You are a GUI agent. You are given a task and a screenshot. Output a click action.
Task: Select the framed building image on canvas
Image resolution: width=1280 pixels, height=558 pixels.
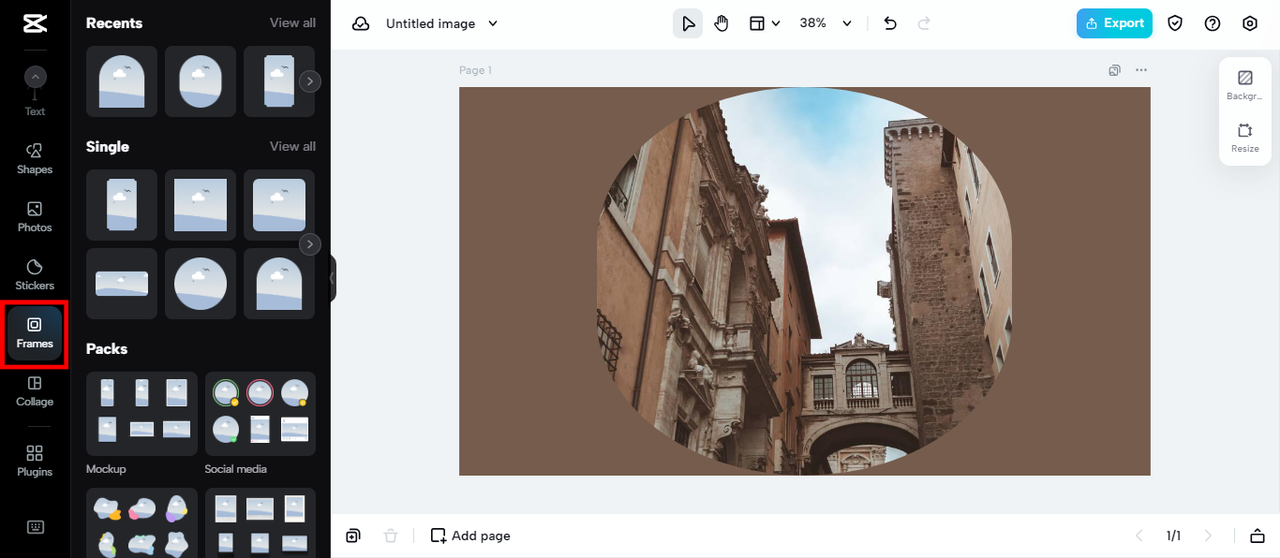804,281
